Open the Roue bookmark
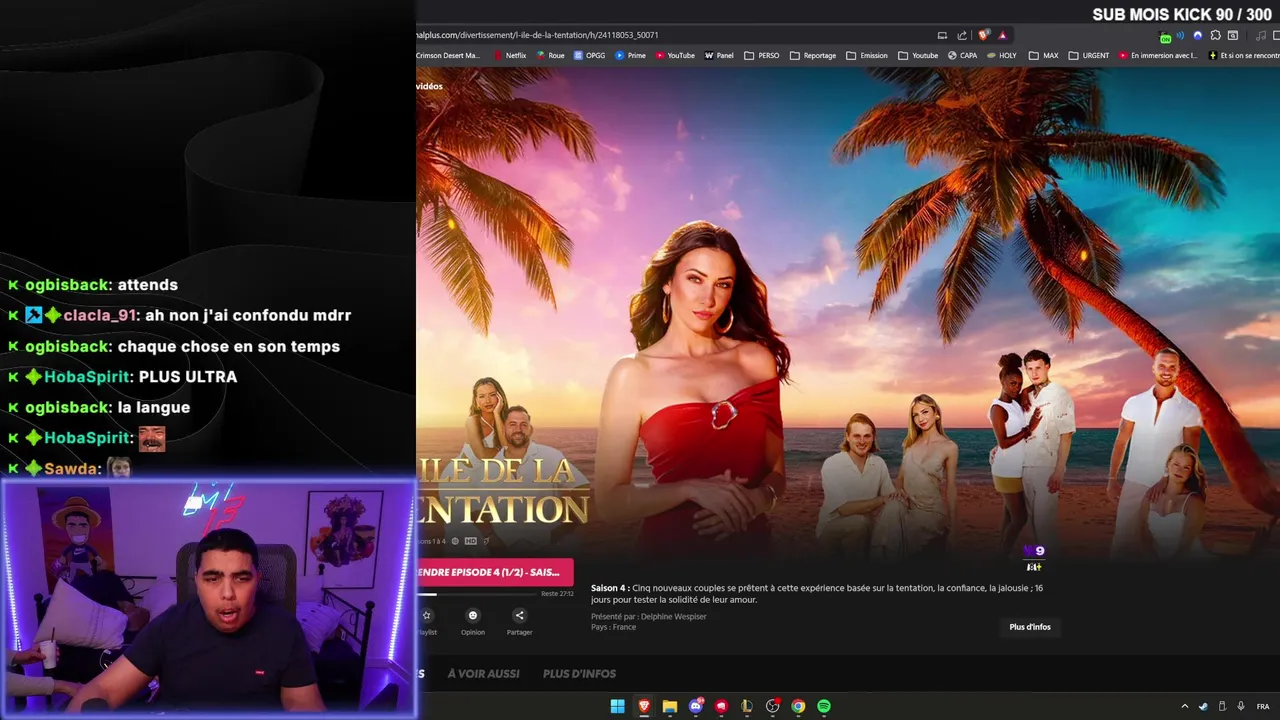Image resolution: width=1280 pixels, height=720 pixels. tap(550, 56)
